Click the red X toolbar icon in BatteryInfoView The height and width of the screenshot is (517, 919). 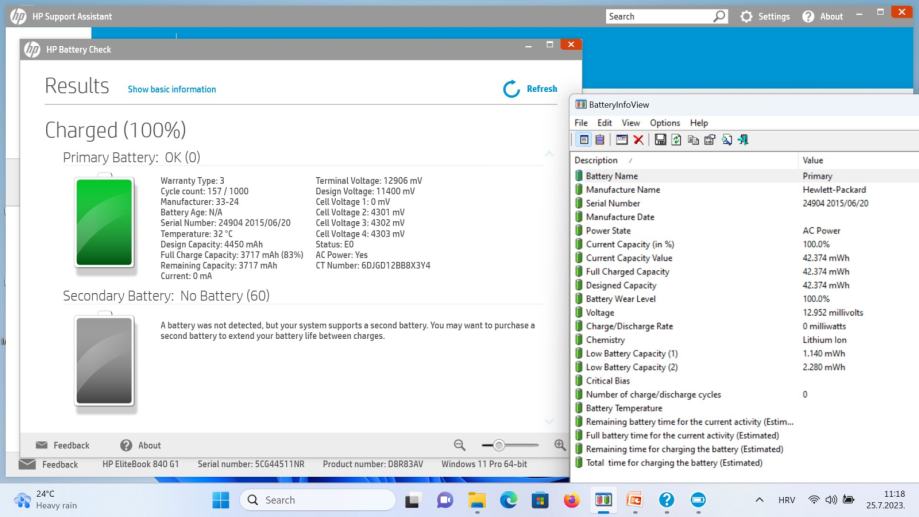(638, 140)
